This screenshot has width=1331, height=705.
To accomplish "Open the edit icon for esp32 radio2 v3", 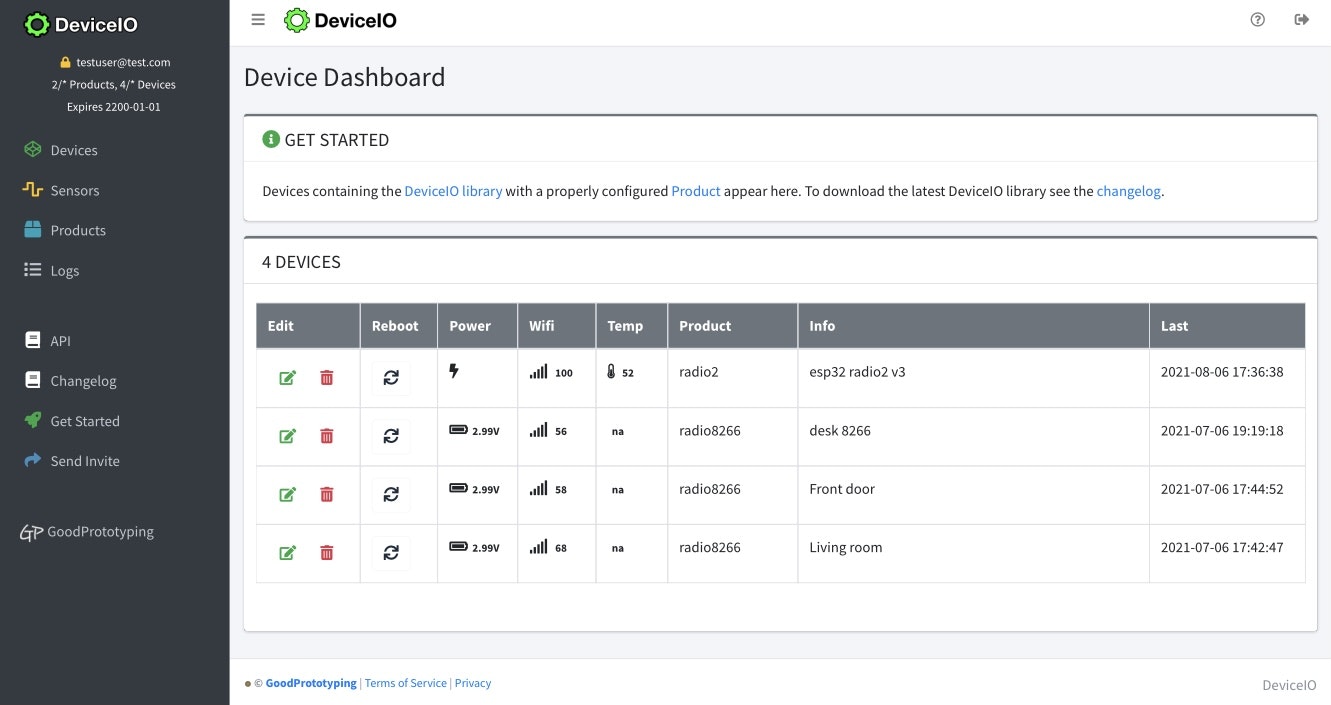I will pyautogui.click(x=287, y=377).
